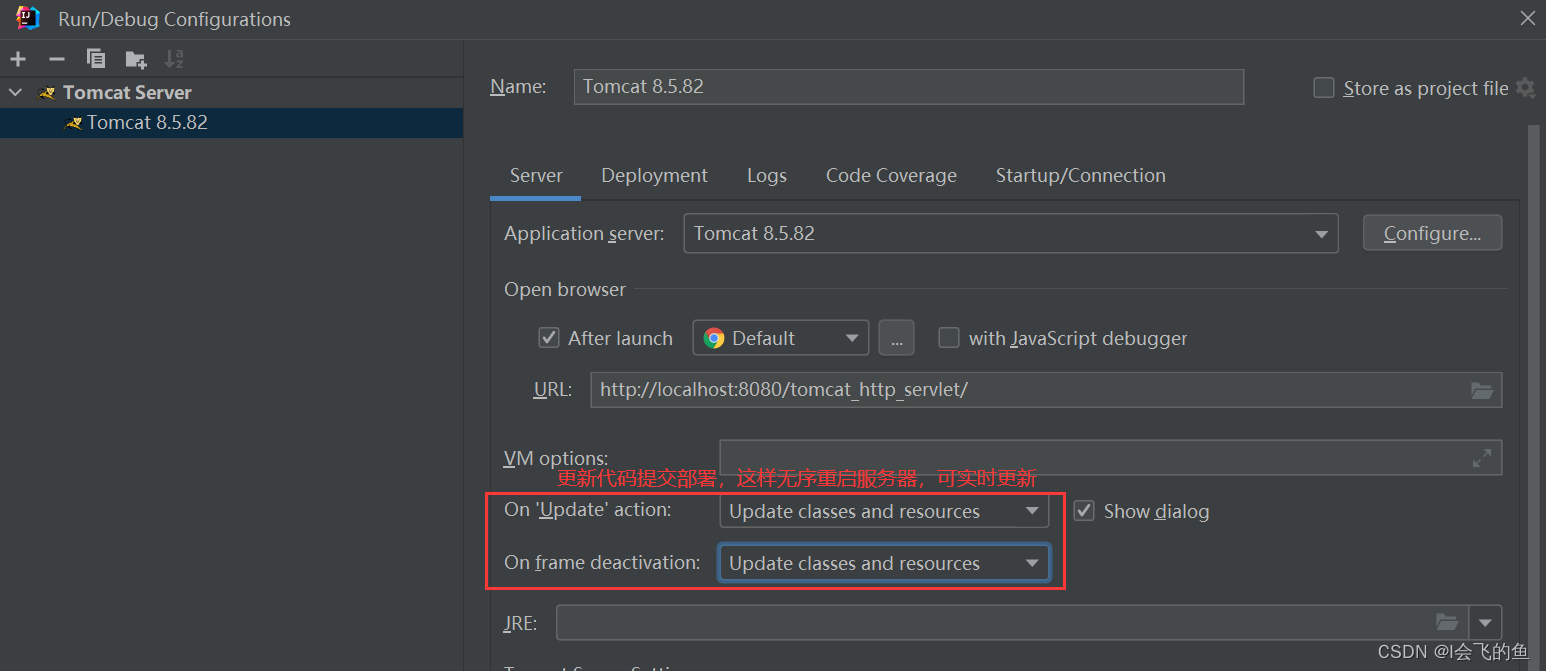Copy the selected configuration

tap(96, 59)
